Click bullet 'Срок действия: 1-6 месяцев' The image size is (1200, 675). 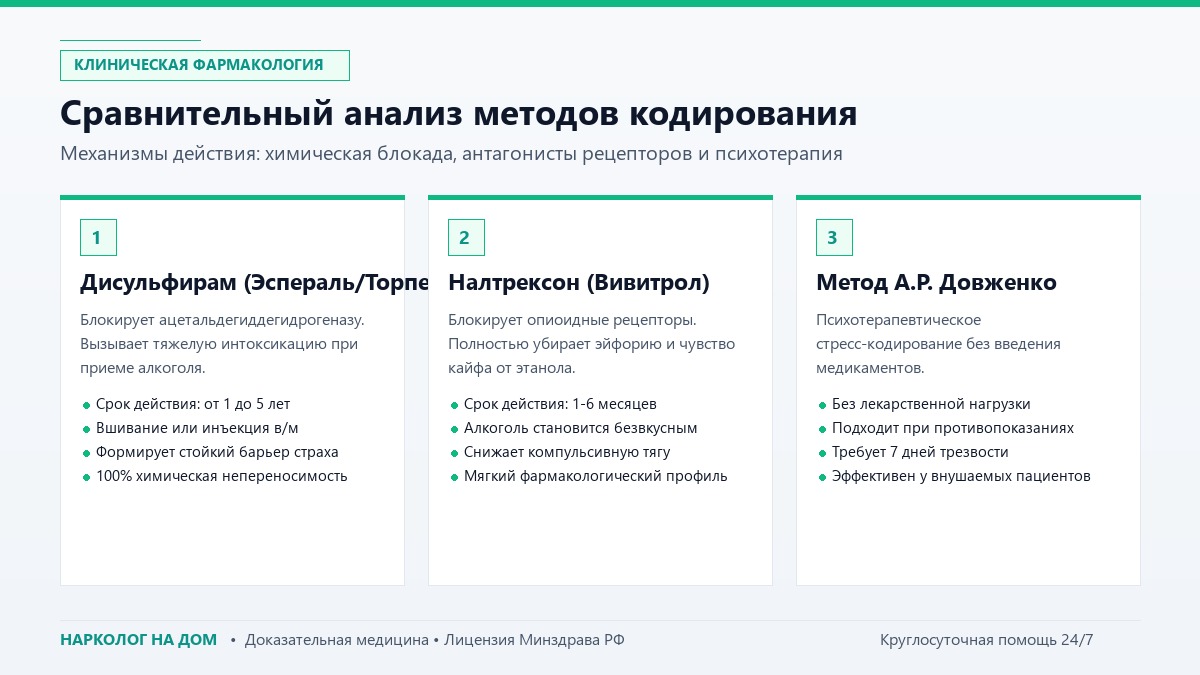click(560, 404)
